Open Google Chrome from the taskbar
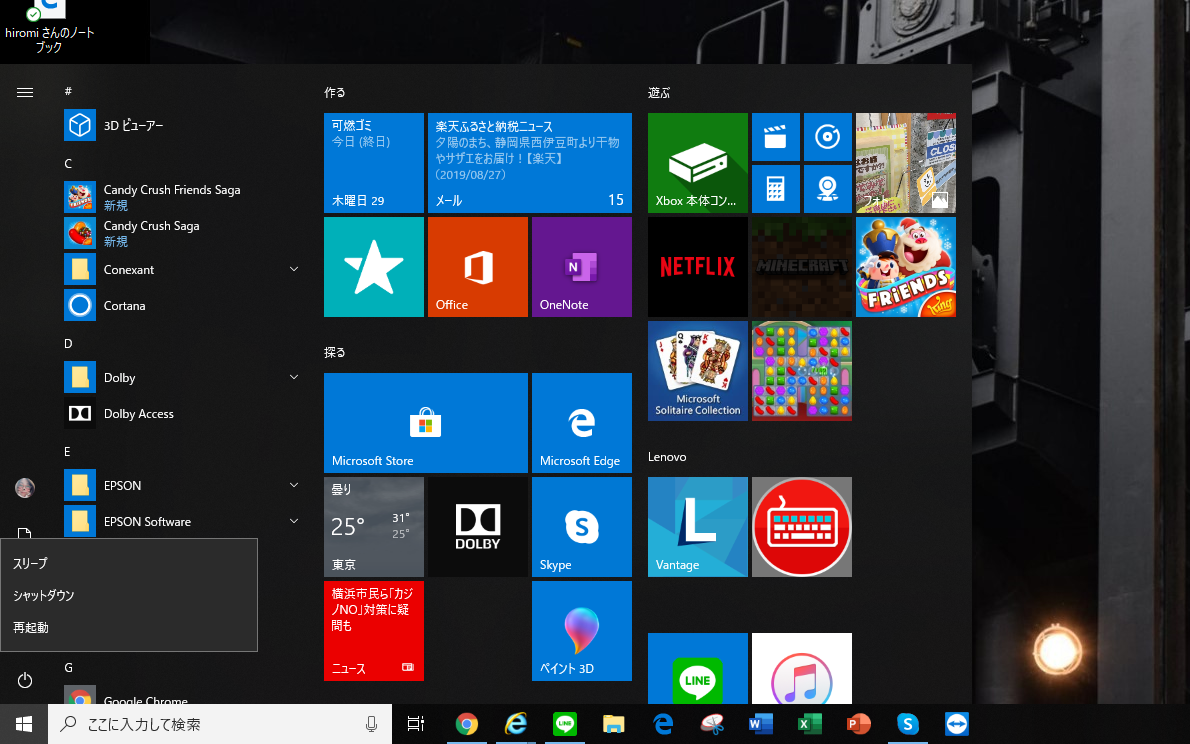The image size is (1190, 744). tap(466, 724)
